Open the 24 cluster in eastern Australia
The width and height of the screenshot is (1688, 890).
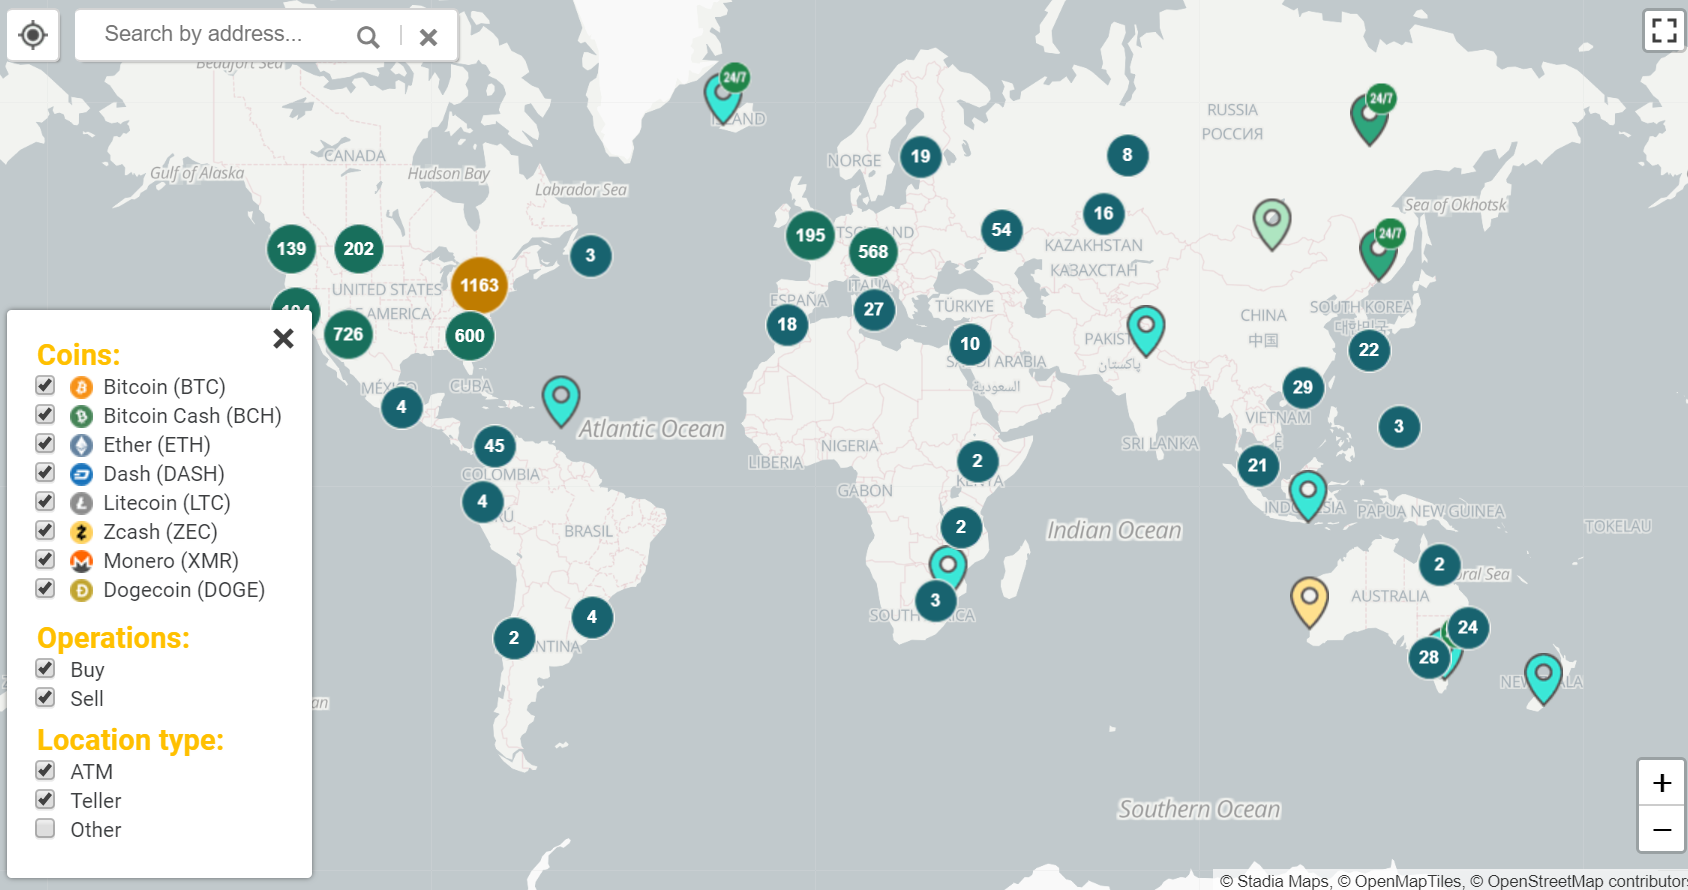pos(1468,628)
